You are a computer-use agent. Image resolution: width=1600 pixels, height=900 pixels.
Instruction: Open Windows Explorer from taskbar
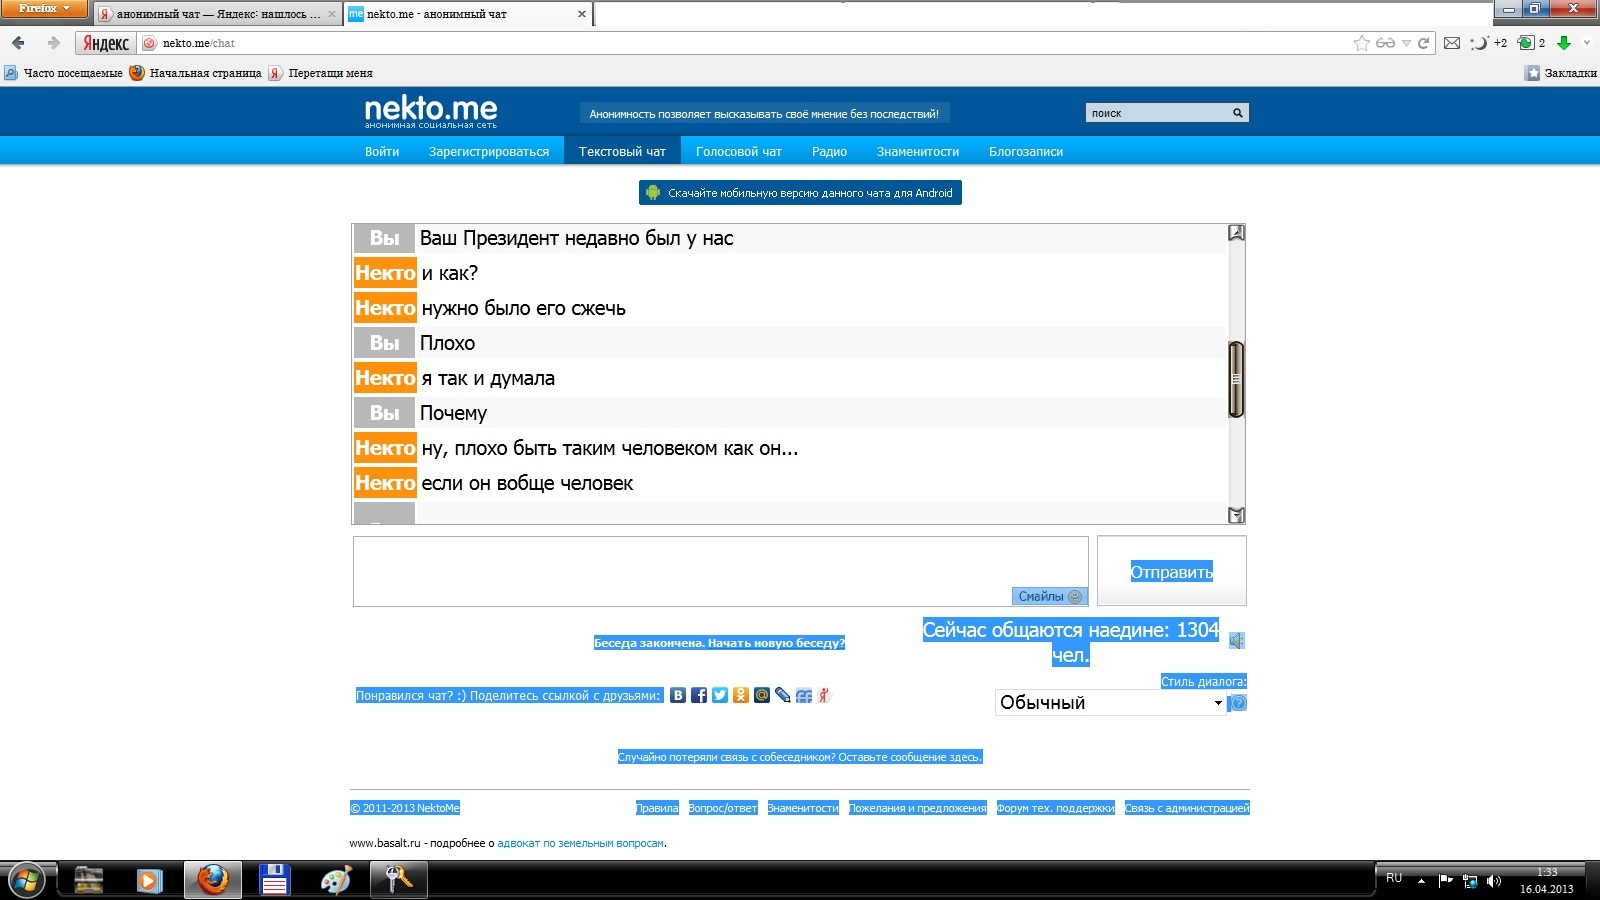point(89,880)
